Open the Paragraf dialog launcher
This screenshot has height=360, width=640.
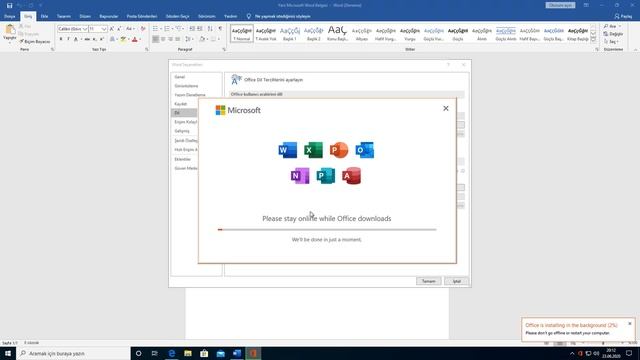pos(224,49)
